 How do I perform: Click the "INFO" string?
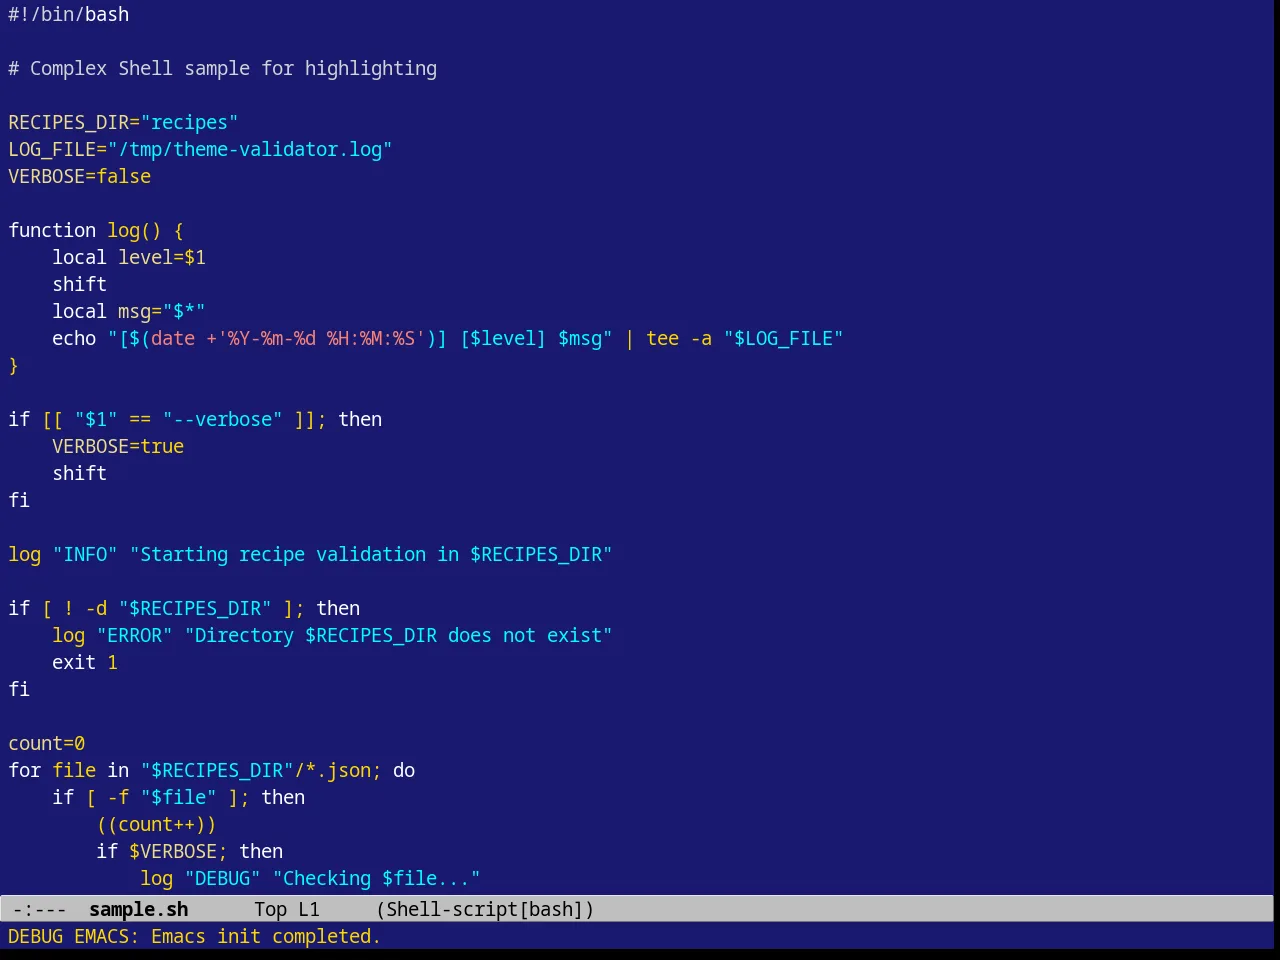point(85,554)
